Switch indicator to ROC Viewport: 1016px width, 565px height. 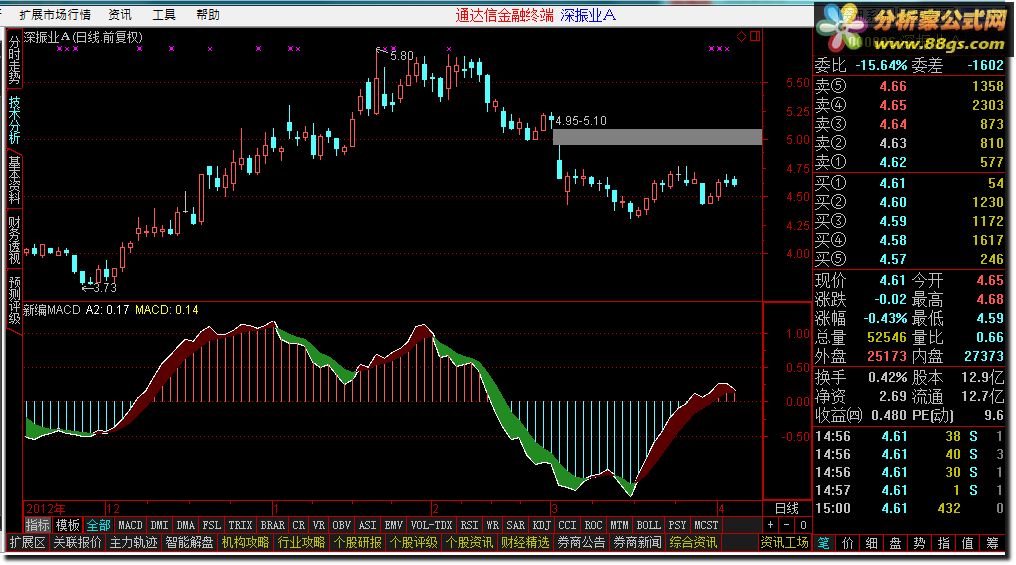click(594, 525)
